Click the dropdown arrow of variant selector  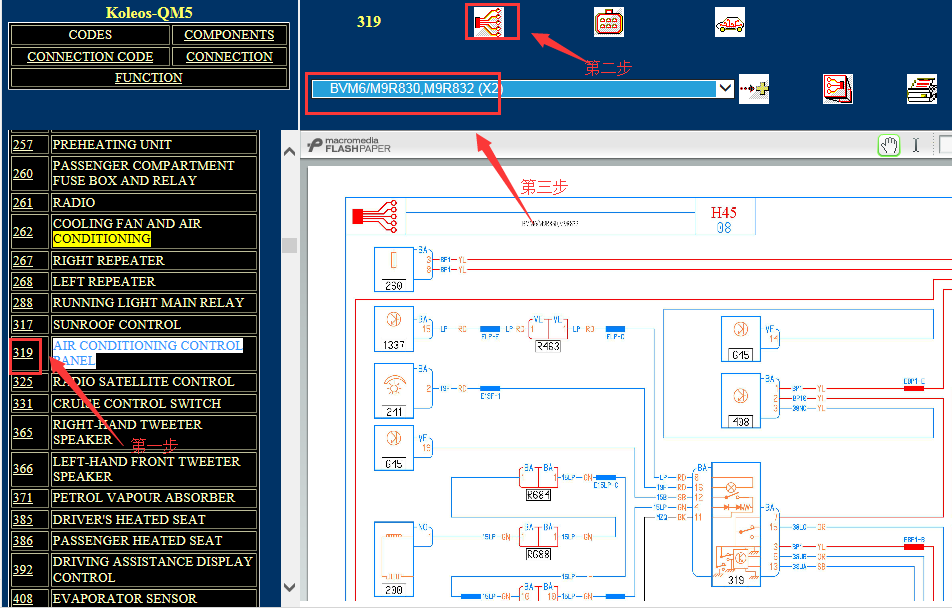725,89
